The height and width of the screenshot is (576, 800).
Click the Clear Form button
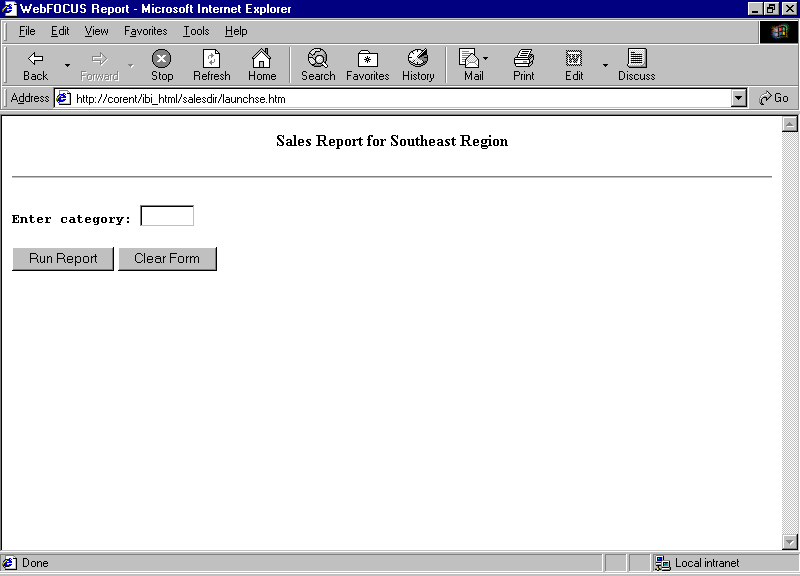tap(167, 259)
